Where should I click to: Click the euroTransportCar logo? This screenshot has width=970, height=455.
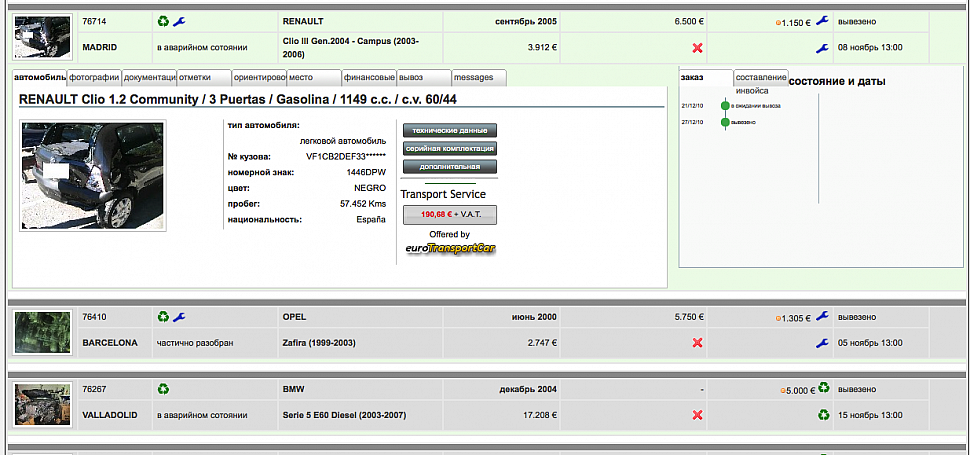(x=450, y=248)
